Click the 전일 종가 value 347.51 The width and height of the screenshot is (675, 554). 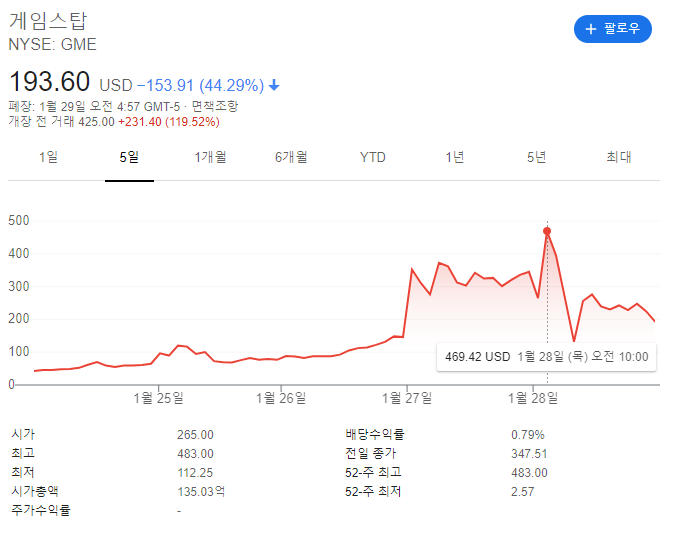pos(529,454)
